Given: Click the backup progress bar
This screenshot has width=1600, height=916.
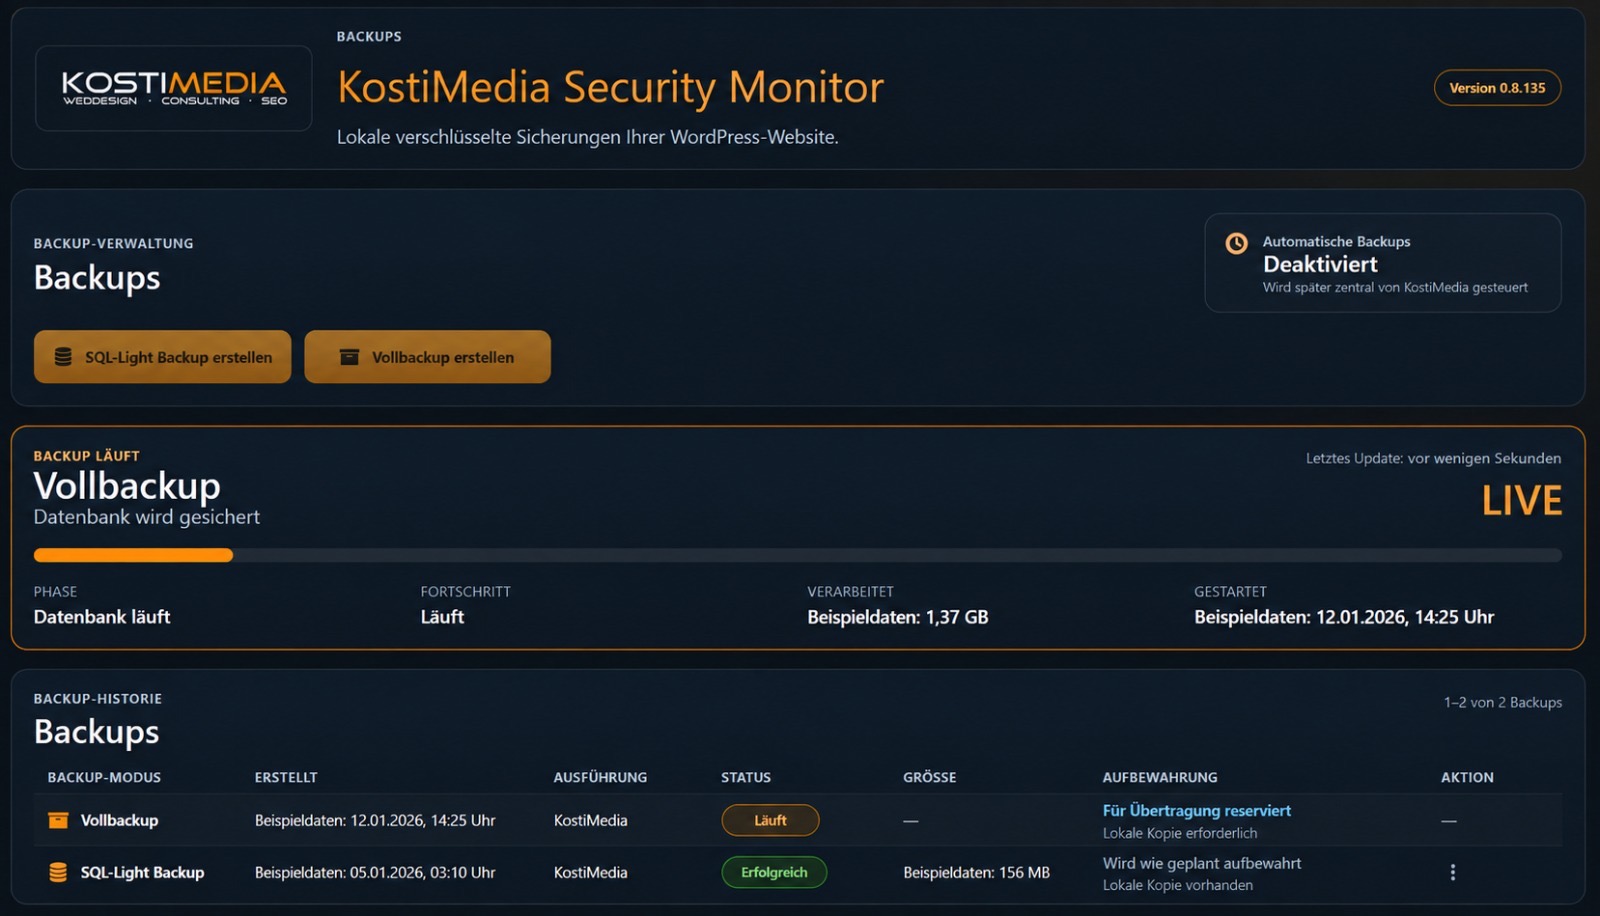Looking at the screenshot, I should (x=797, y=555).
